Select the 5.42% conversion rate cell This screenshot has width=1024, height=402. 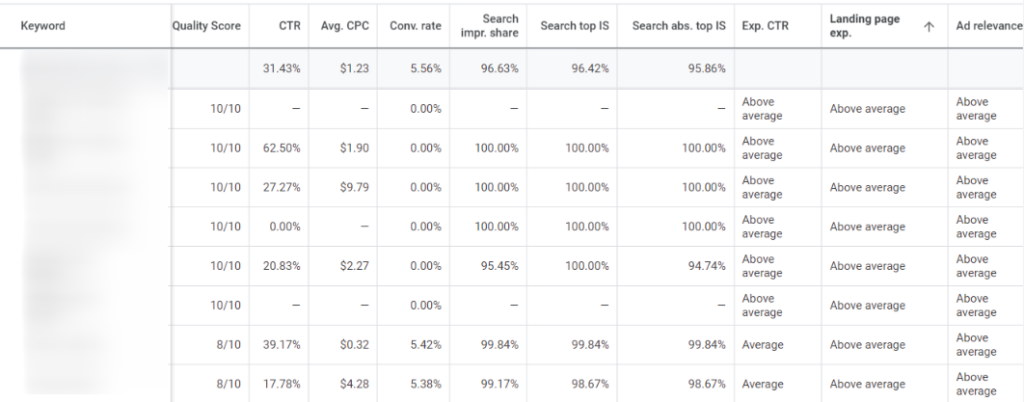click(x=423, y=345)
